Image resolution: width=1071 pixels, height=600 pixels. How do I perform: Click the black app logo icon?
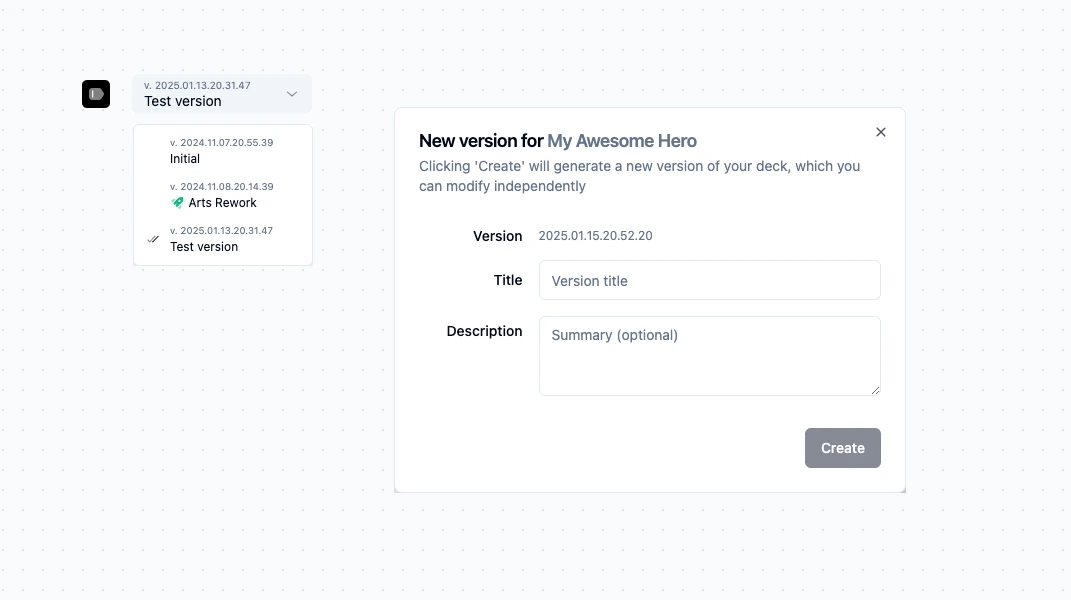[x=96, y=94]
